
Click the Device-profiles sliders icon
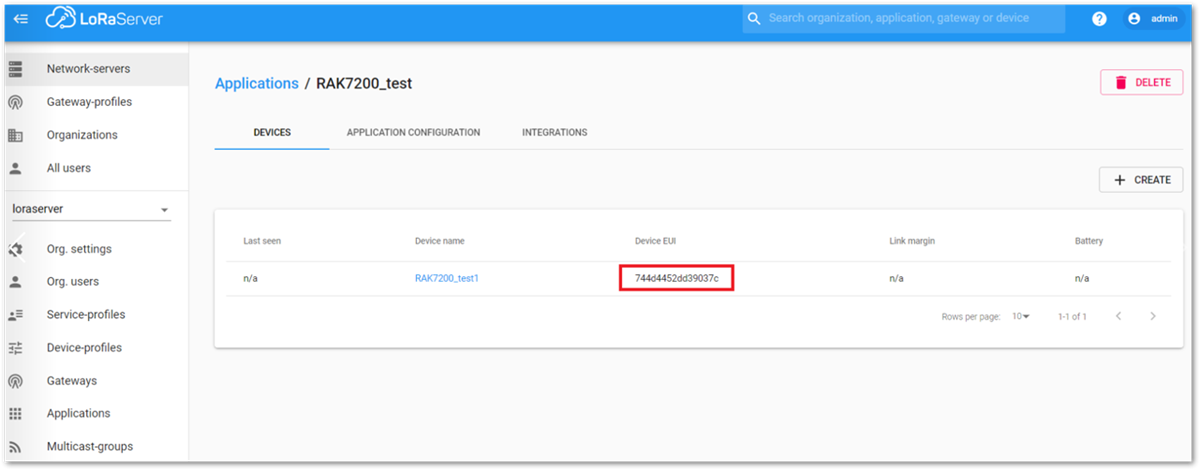15,348
